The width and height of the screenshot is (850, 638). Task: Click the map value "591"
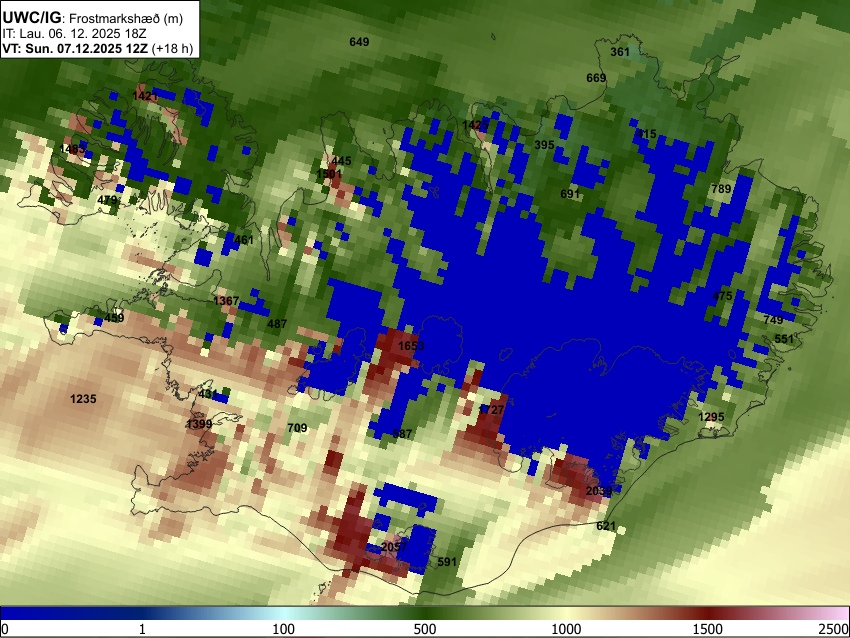pyautogui.click(x=447, y=562)
